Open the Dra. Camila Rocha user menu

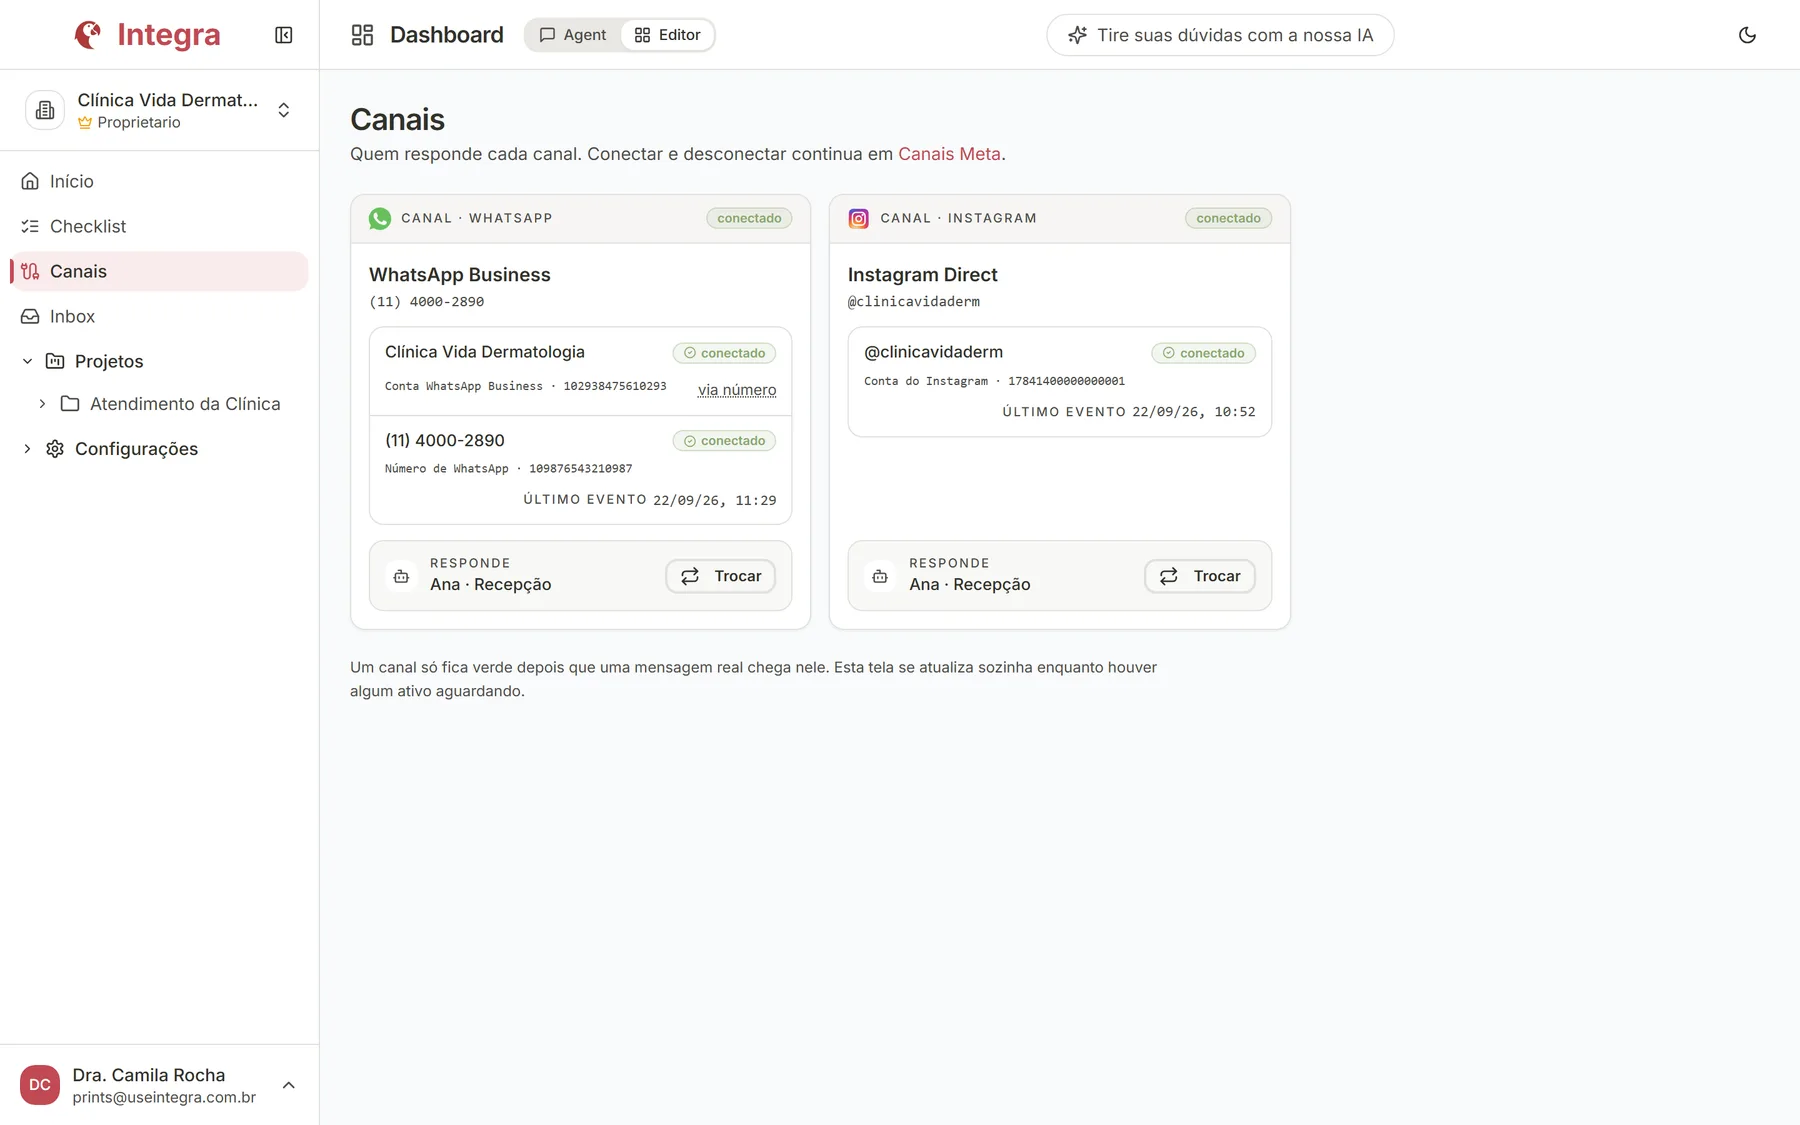(160, 1085)
